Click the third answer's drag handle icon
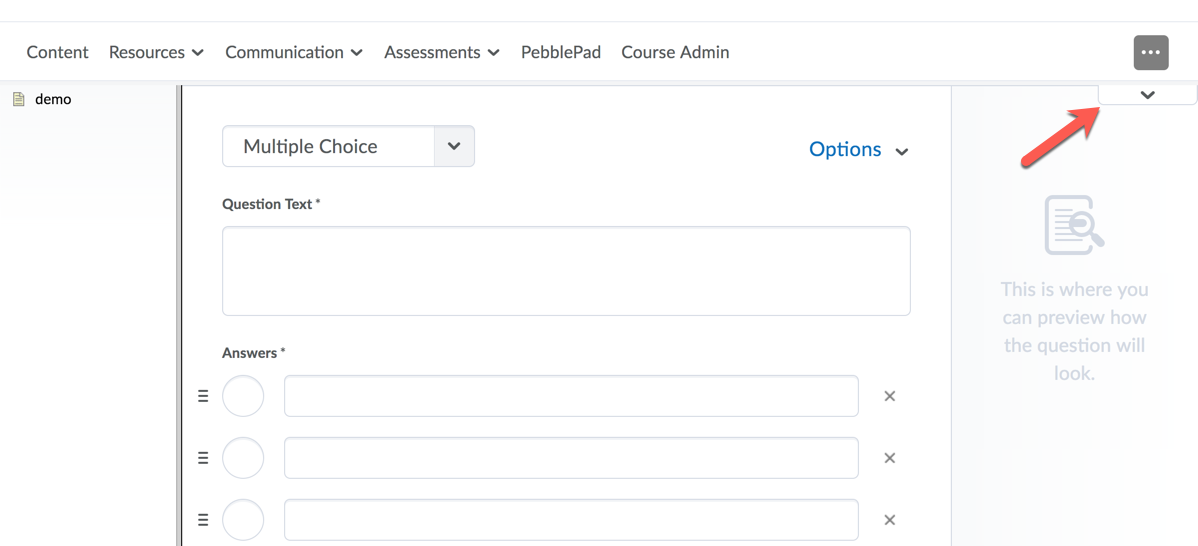Screen dimensions: 1198x546 pyautogui.click(x=203, y=520)
